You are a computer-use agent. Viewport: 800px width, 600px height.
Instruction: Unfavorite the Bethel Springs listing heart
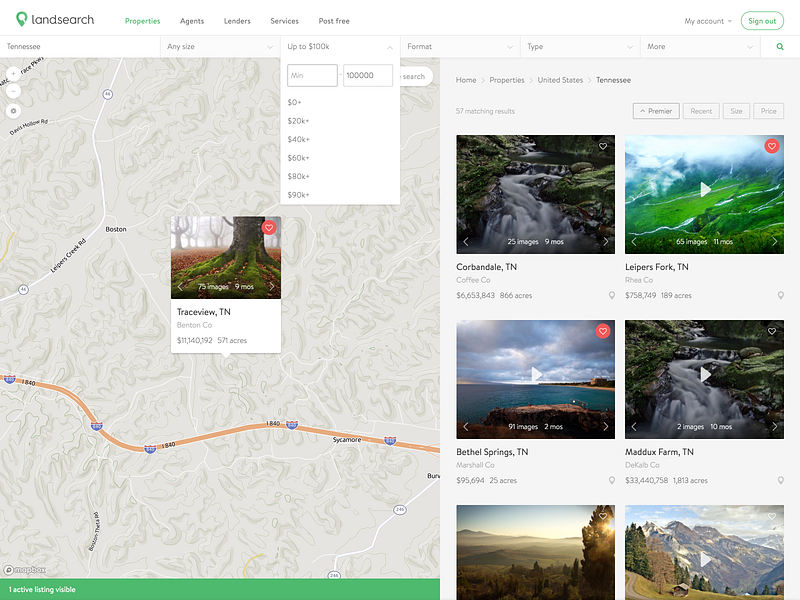pos(603,331)
